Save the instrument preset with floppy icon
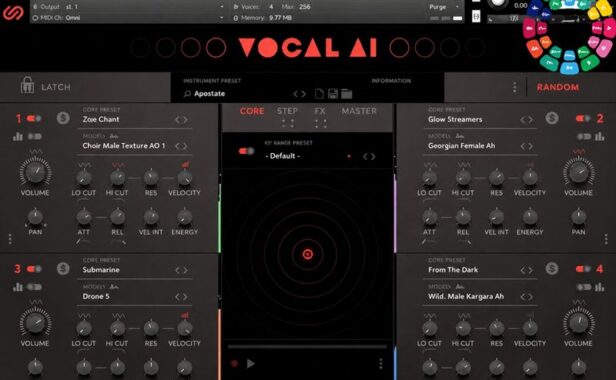The image size is (616, 380). coord(333,94)
